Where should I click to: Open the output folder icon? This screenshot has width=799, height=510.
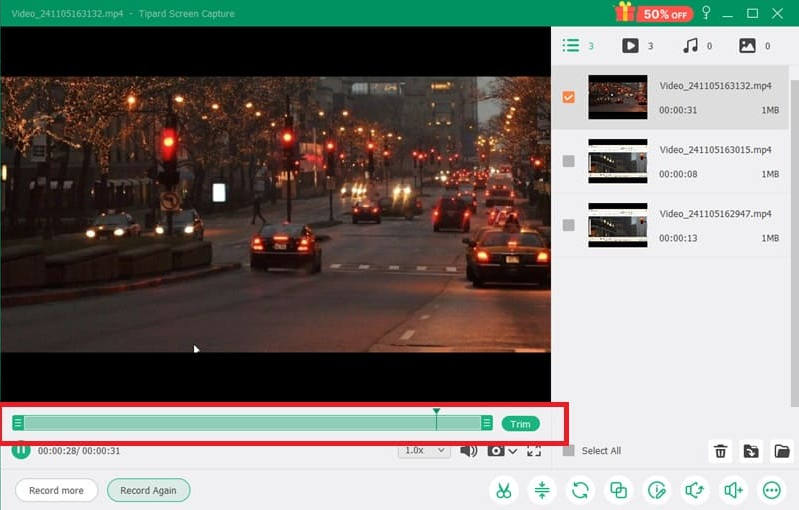782,451
